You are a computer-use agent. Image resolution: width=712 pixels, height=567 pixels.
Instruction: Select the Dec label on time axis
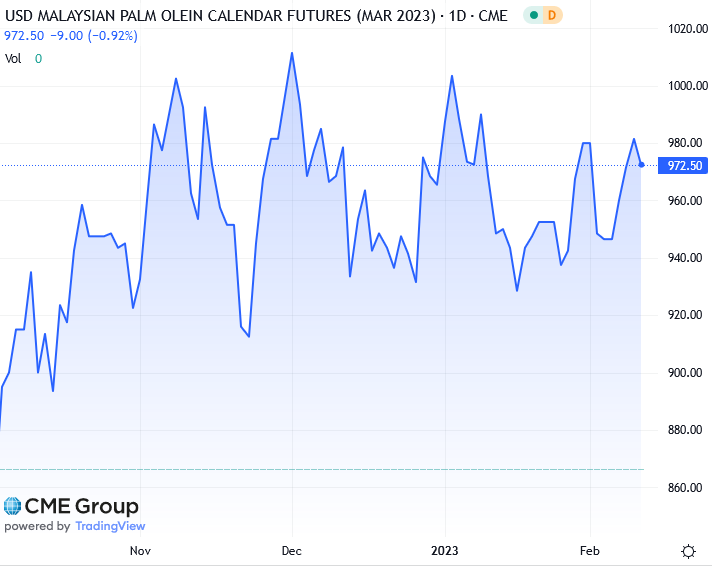pyautogui.click(x=292, y=551)
